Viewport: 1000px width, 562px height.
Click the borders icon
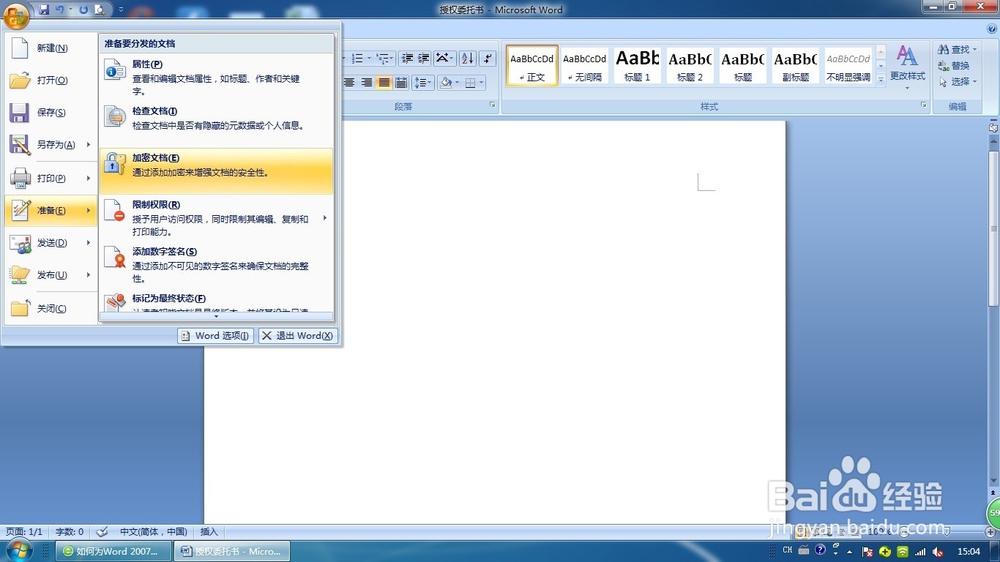click(470, 82)
